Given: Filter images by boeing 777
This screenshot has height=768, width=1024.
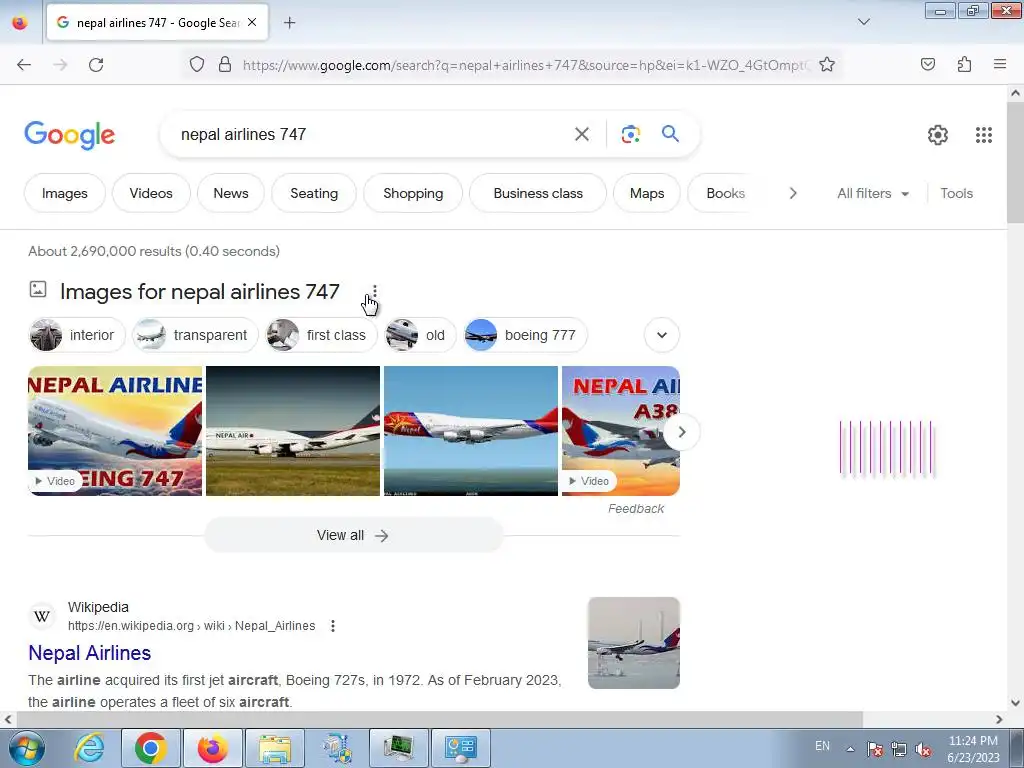Looking at the screenshot, I should [x=525, y=335].
